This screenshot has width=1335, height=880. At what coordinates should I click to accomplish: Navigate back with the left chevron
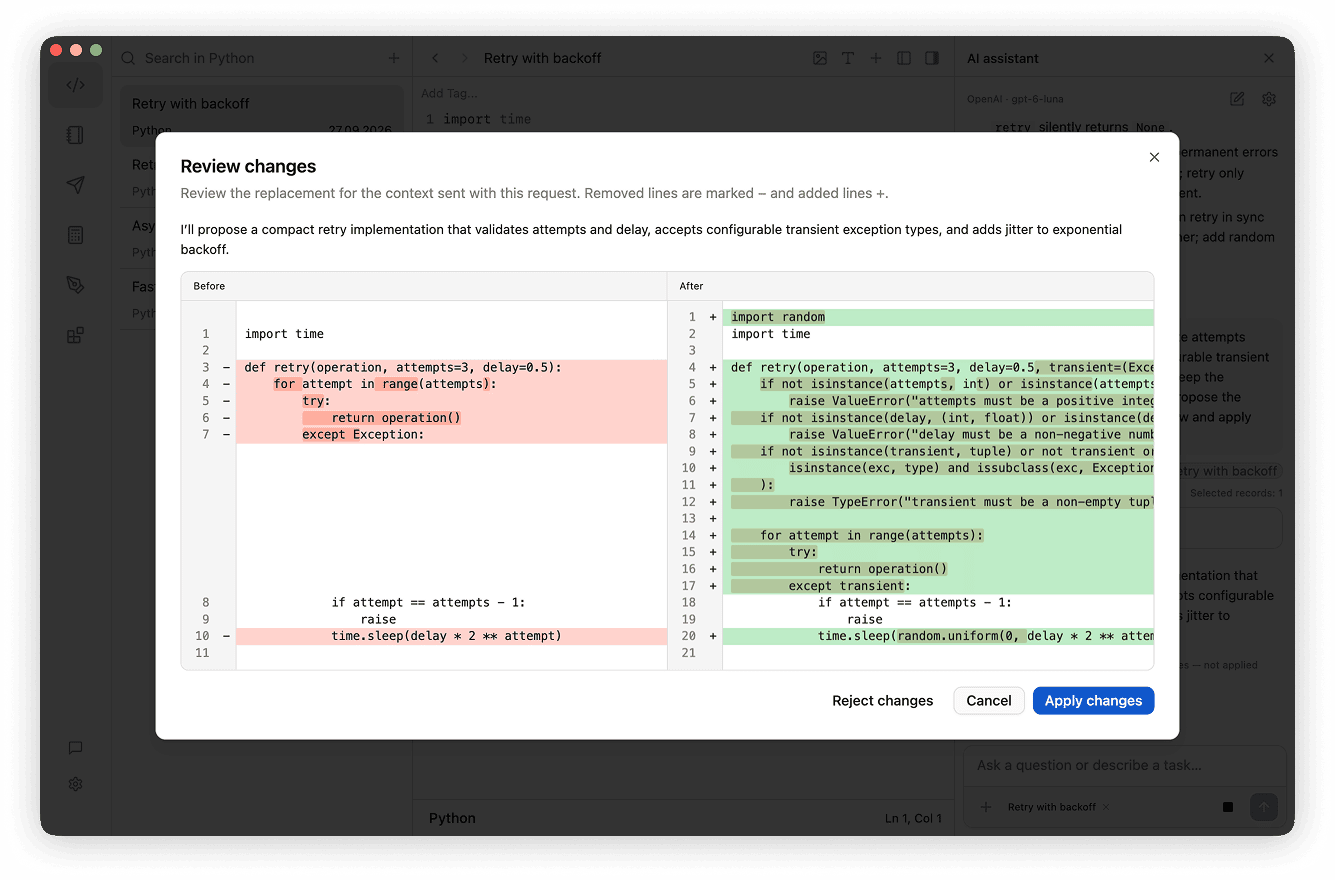pos(435,58)
